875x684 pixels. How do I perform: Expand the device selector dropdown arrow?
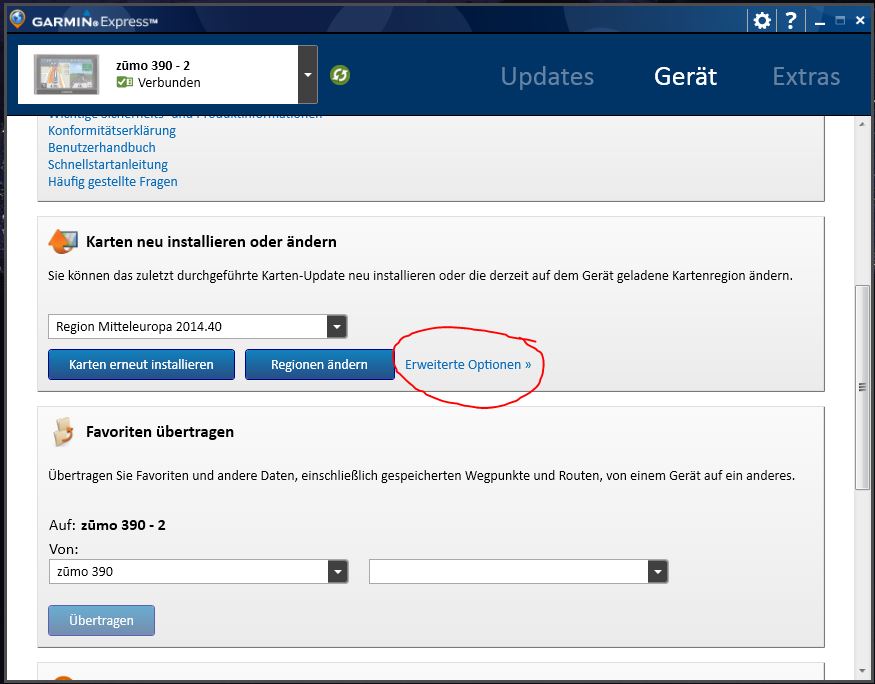(x=308, y=75)
